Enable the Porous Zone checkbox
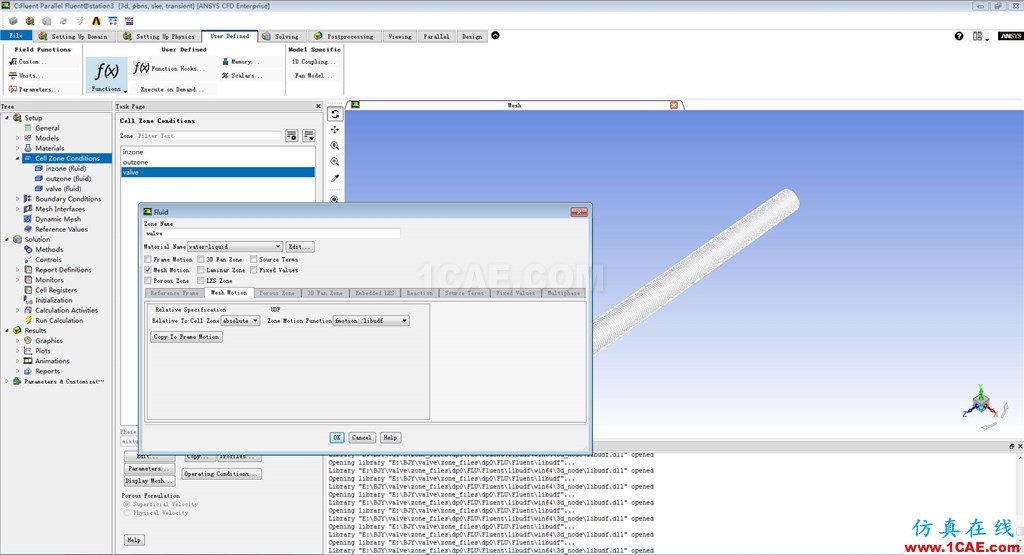This screenshot has width=1024, height=555. click(148, 280)
